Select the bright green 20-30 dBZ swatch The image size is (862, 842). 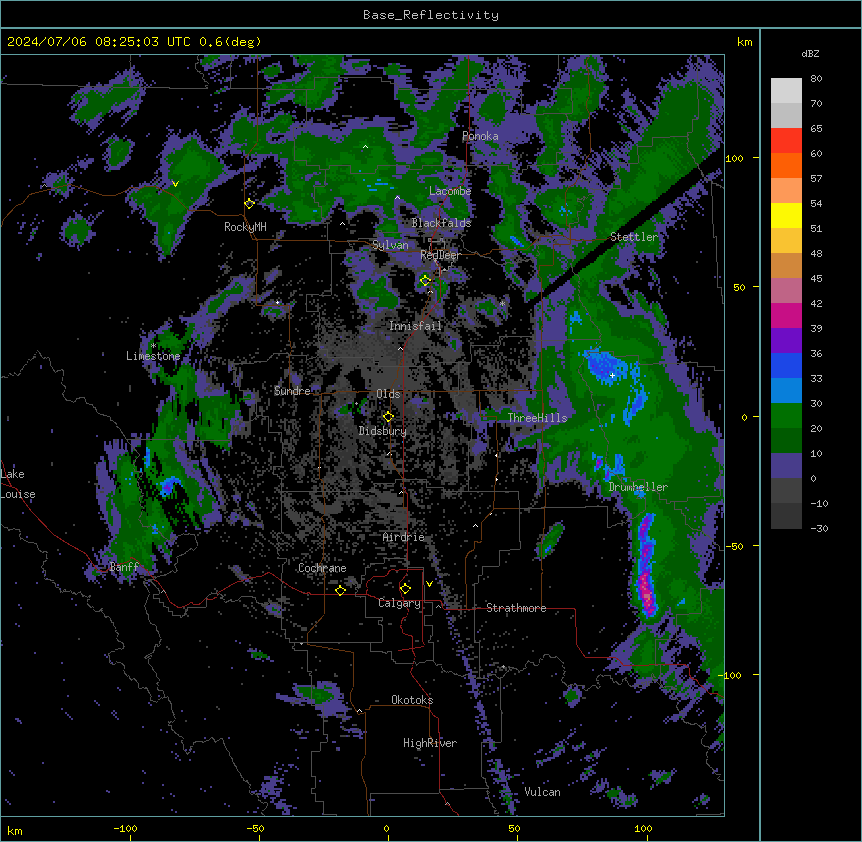coord(786,416)
